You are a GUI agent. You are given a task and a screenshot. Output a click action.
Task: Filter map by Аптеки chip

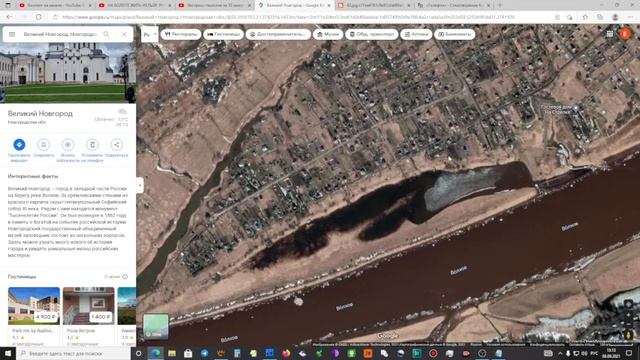tap(416, 34)
